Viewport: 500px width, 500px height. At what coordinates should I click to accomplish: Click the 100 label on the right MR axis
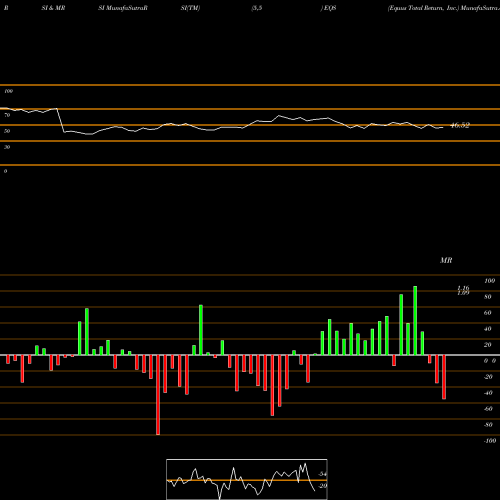(x=489, y=281)
